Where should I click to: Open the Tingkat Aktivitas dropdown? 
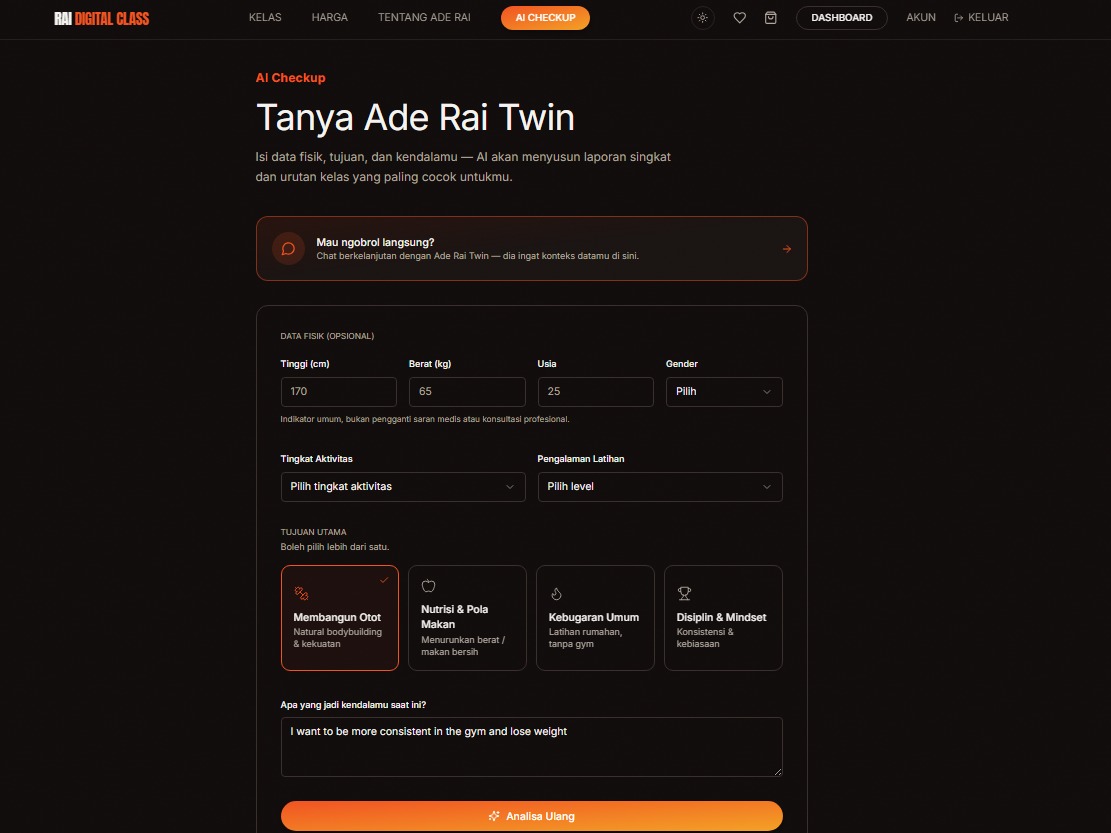tap(402, 487)
